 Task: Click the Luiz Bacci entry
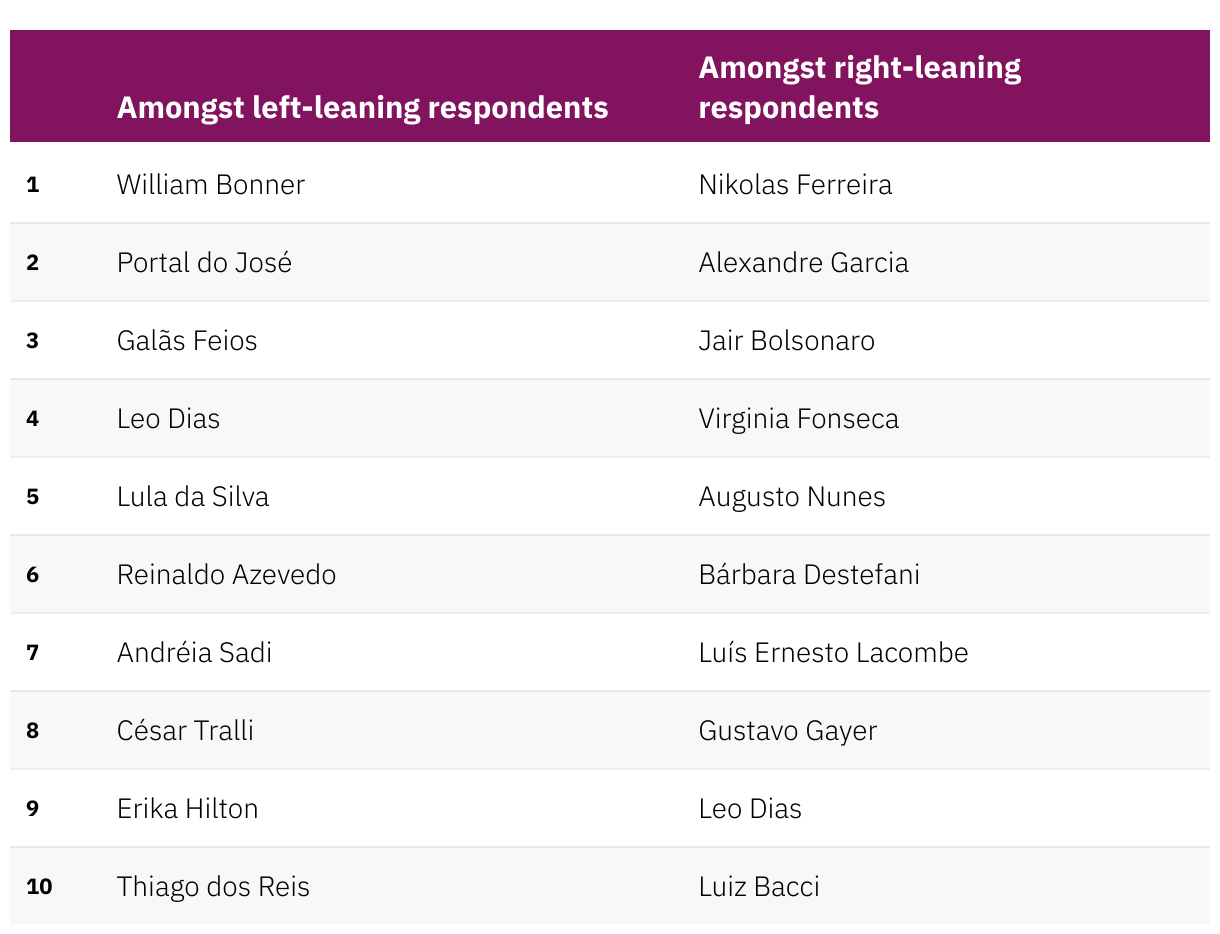coord(759,887)
